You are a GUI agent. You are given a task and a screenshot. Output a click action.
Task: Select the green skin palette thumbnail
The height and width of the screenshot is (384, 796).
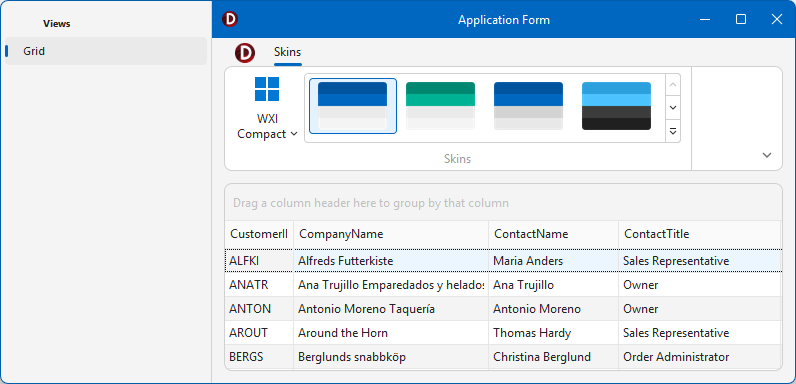440,106
